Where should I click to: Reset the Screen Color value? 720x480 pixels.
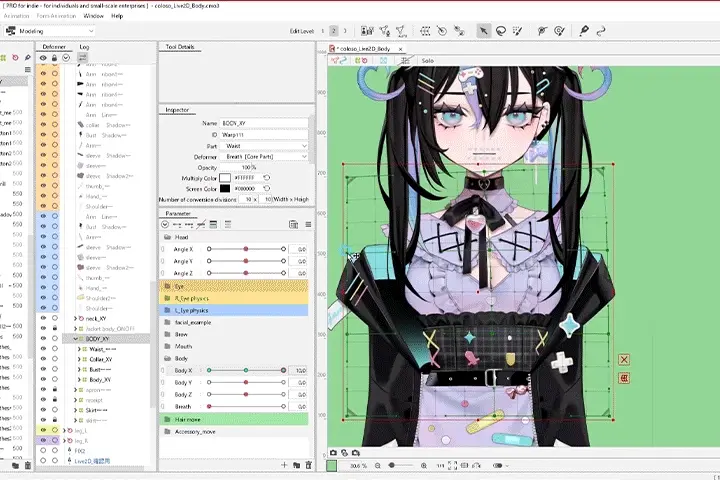266,188
